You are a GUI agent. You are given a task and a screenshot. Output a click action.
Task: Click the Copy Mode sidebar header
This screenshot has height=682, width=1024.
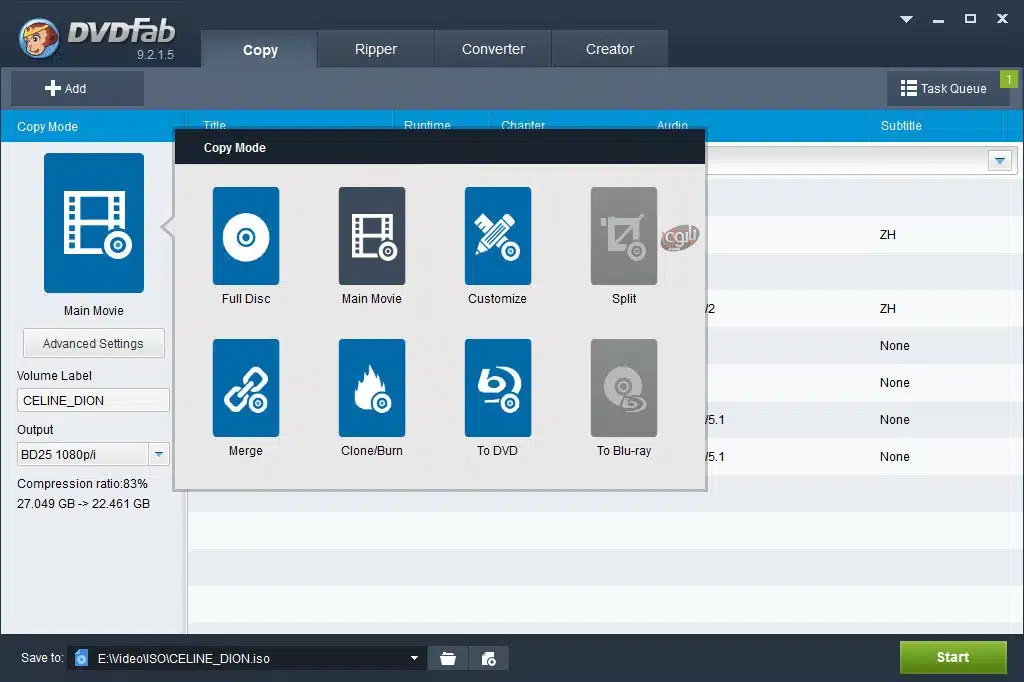(x=47, y=127)
